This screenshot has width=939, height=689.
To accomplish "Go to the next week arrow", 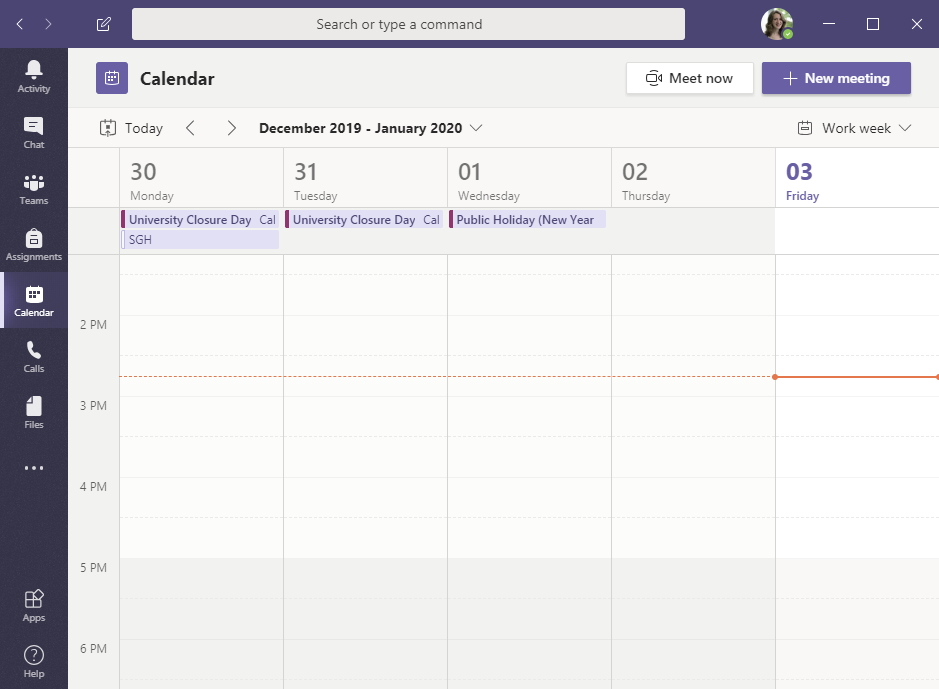I will 232,128.
